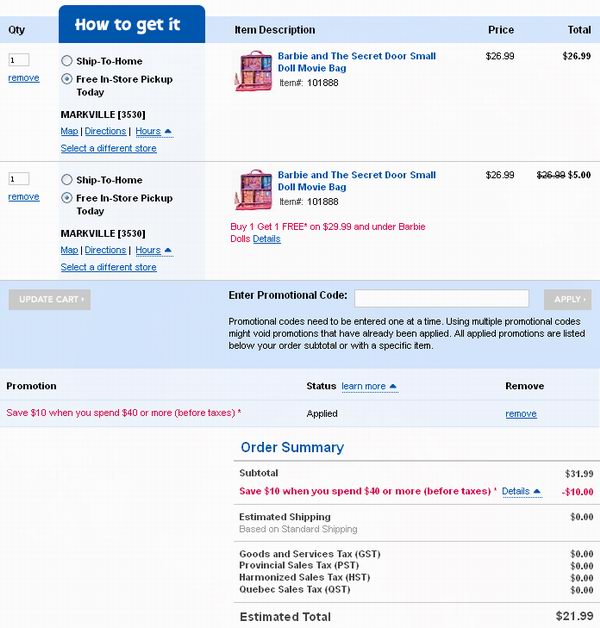Expand the Status learn more arrow
Screen dimensions: 600x628
(369, 386)
